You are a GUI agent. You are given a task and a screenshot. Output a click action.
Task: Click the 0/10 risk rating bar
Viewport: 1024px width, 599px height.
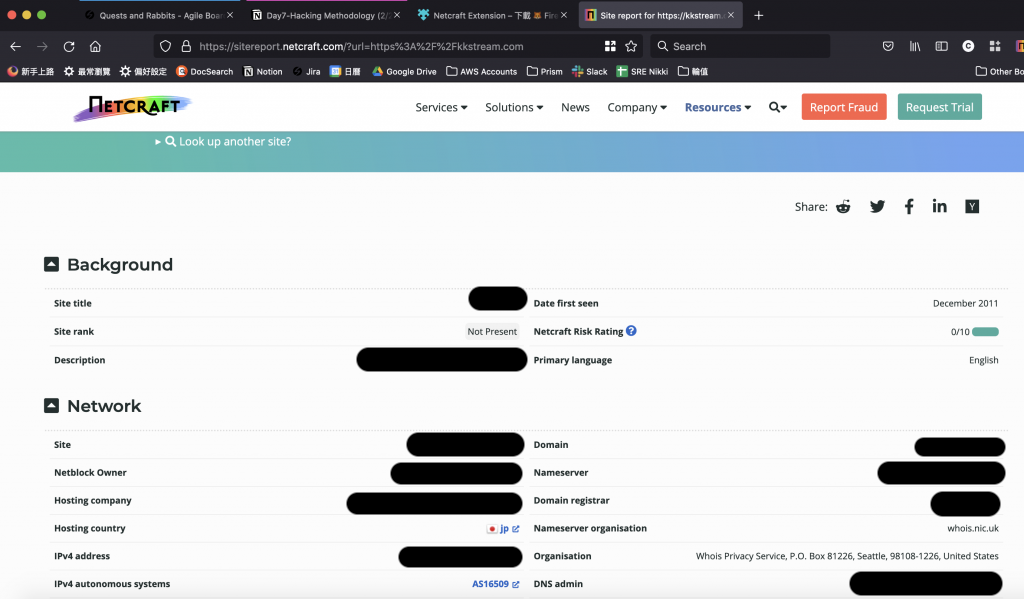(985, 332)
